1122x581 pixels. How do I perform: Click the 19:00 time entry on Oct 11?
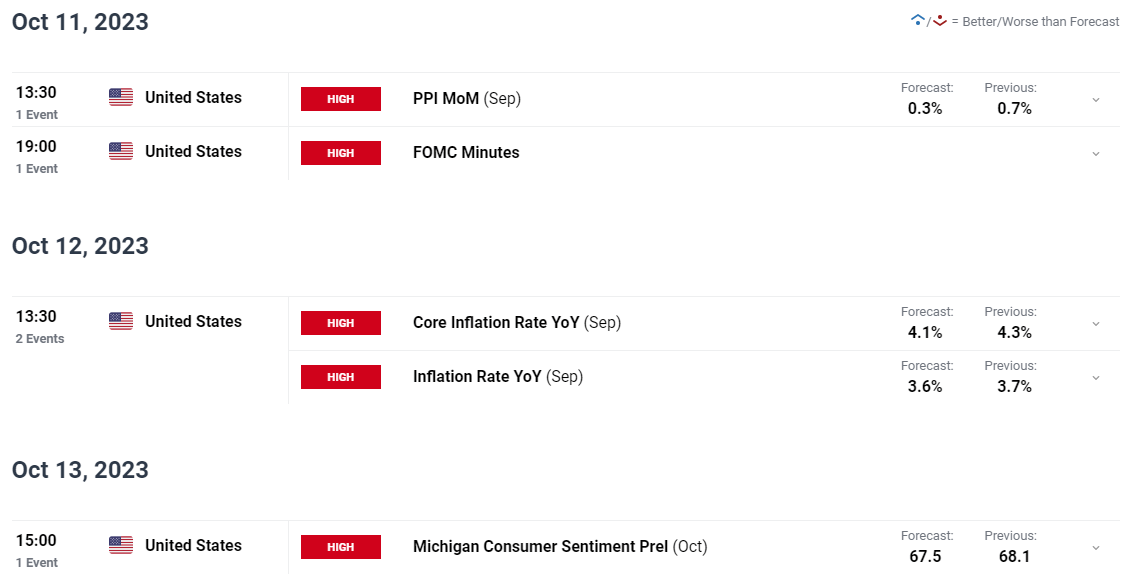pos(36,146)
